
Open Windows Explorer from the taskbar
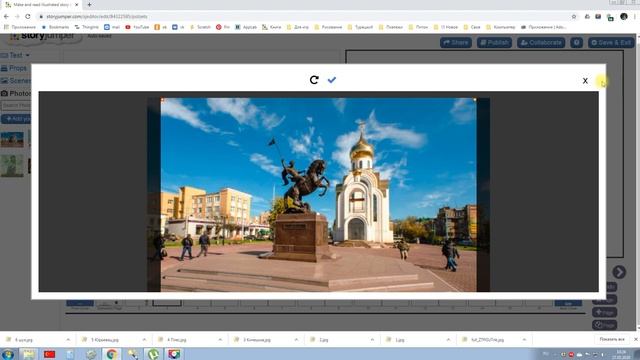tap(29, 354)
